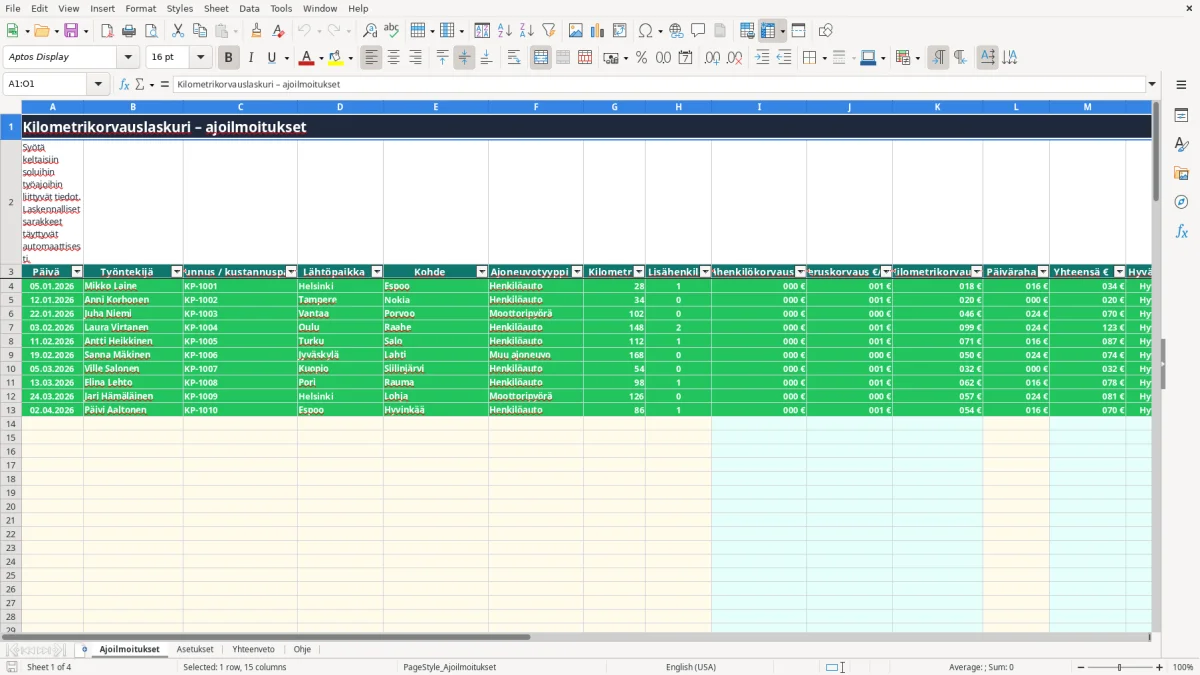Sort ascending
The height and width of the screenshot is (675, 1200).
(505, 31)
